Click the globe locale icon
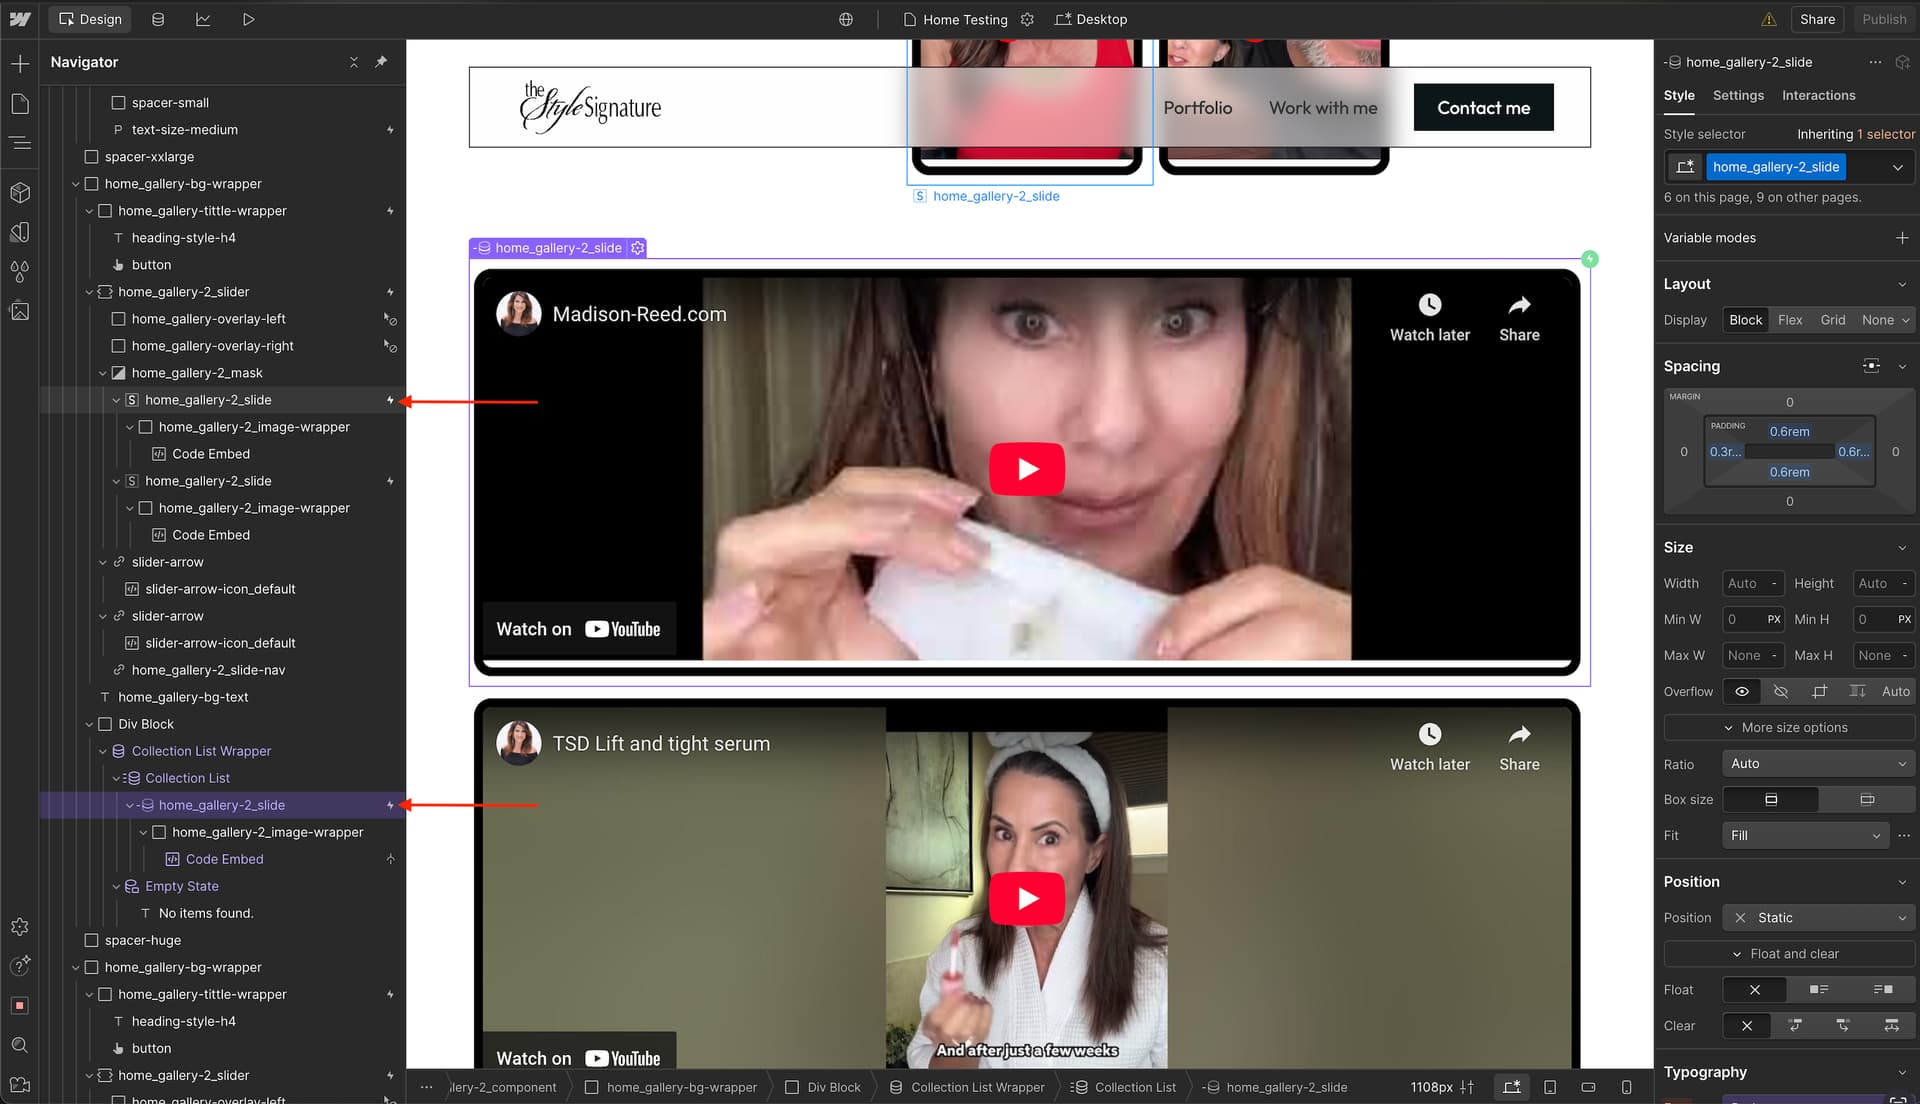 (846, 19)
